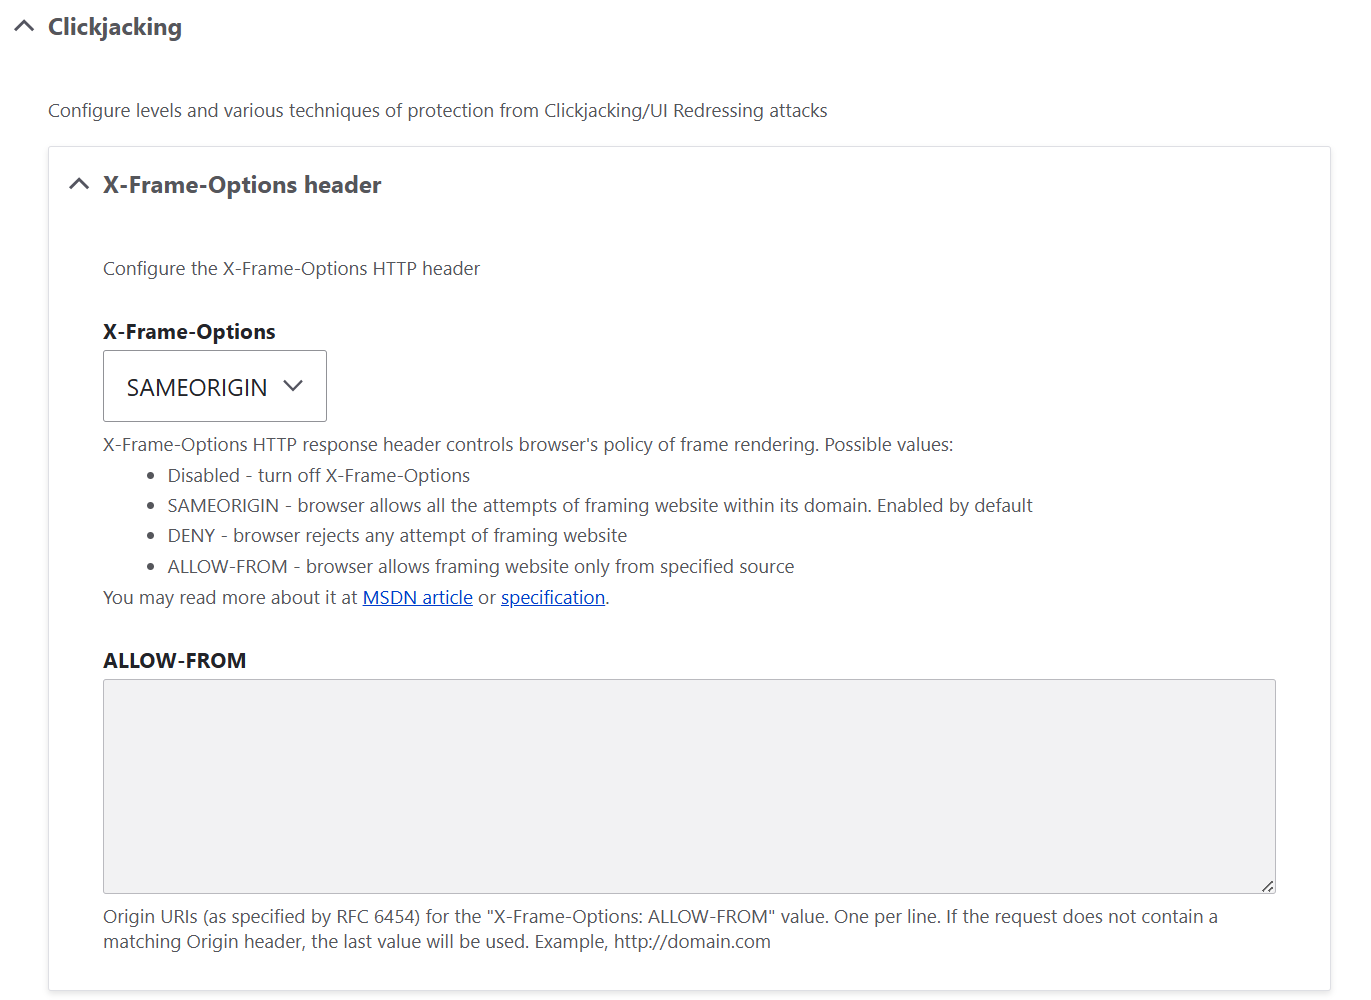1371x1000 pixels.
Task: Click the X-Frame-Options header section title
Action: 242,184
